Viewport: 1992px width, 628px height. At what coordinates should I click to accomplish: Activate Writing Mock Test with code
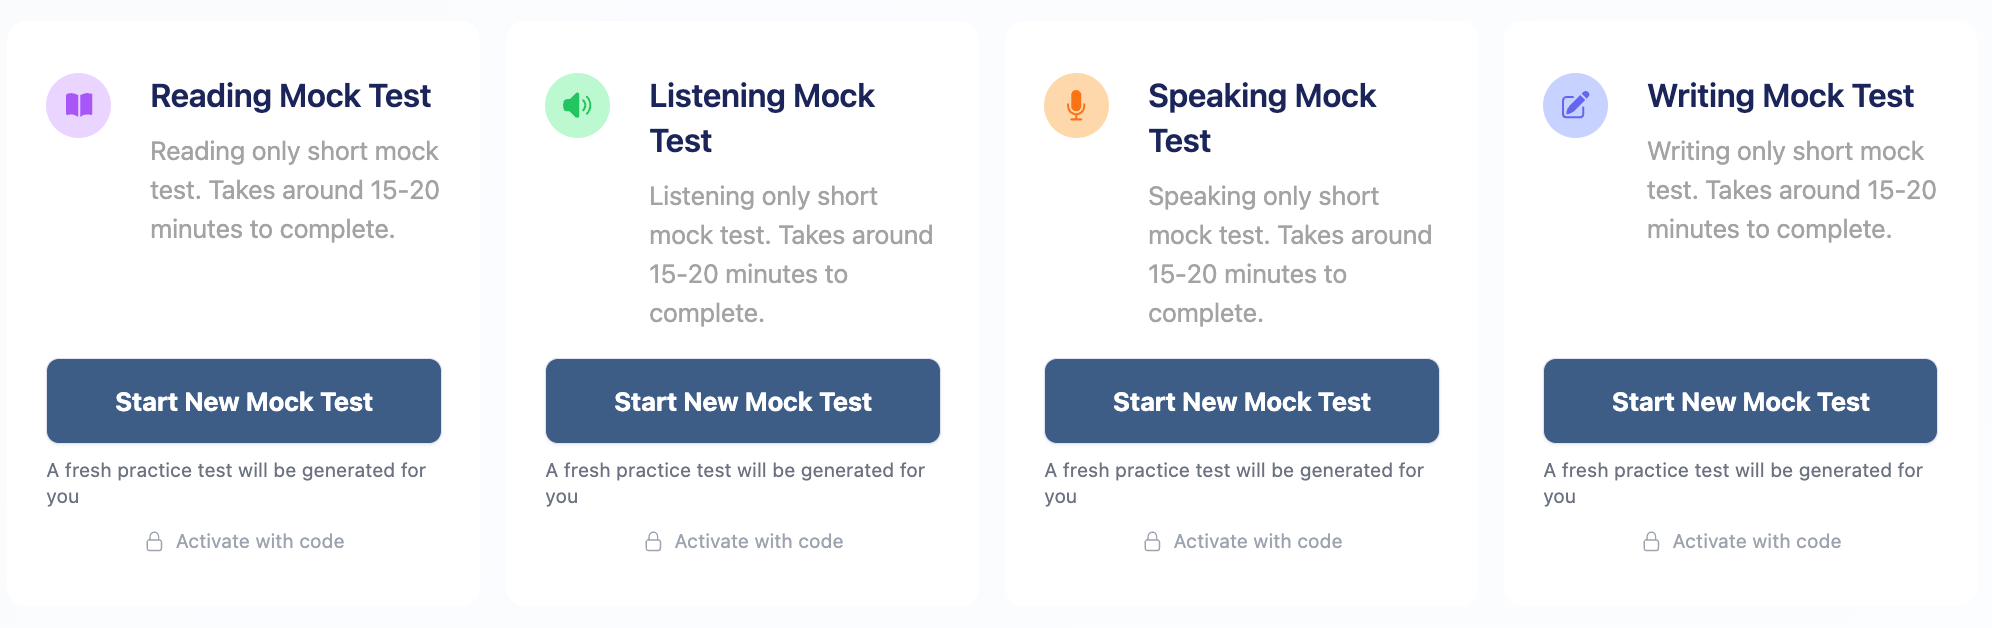point(1756,541)
